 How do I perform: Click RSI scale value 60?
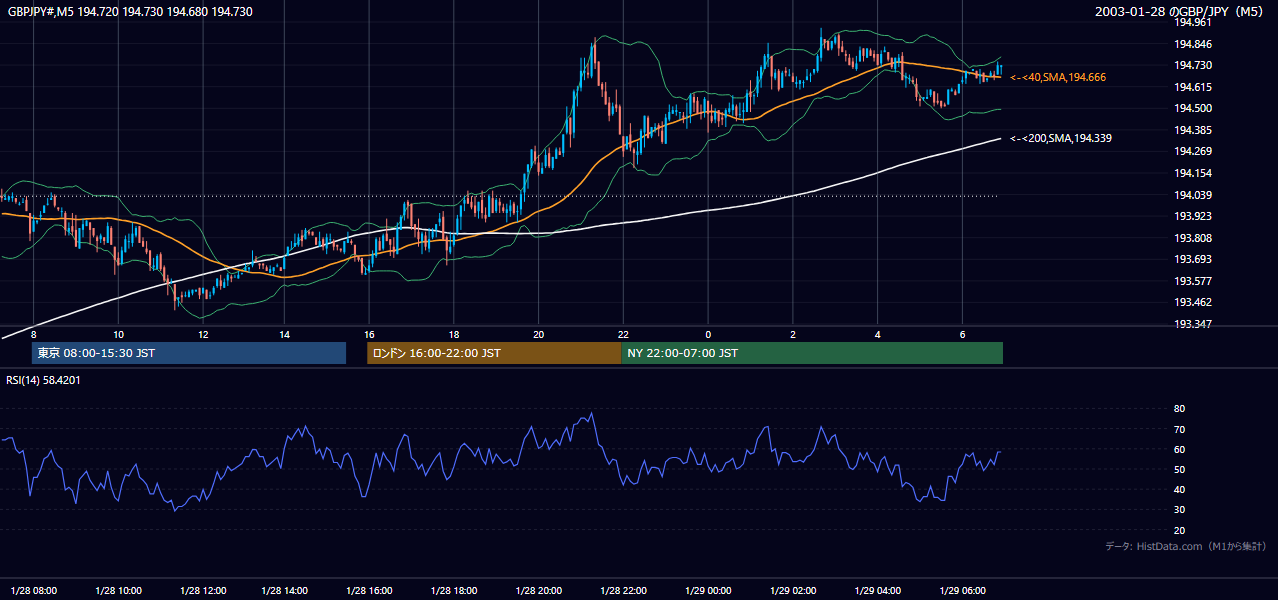pyautogui.click(x=1179, y=449)
